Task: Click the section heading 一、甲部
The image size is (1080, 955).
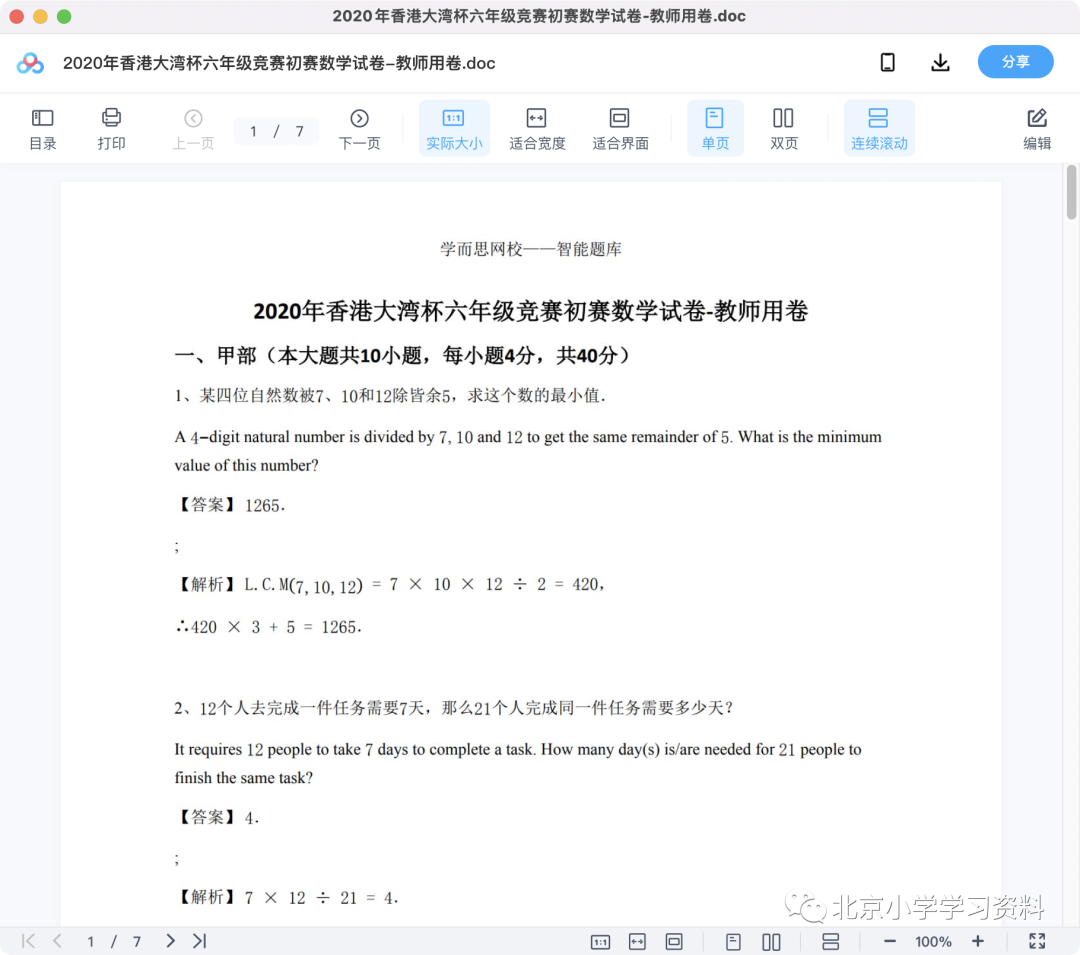Action: 403,356
